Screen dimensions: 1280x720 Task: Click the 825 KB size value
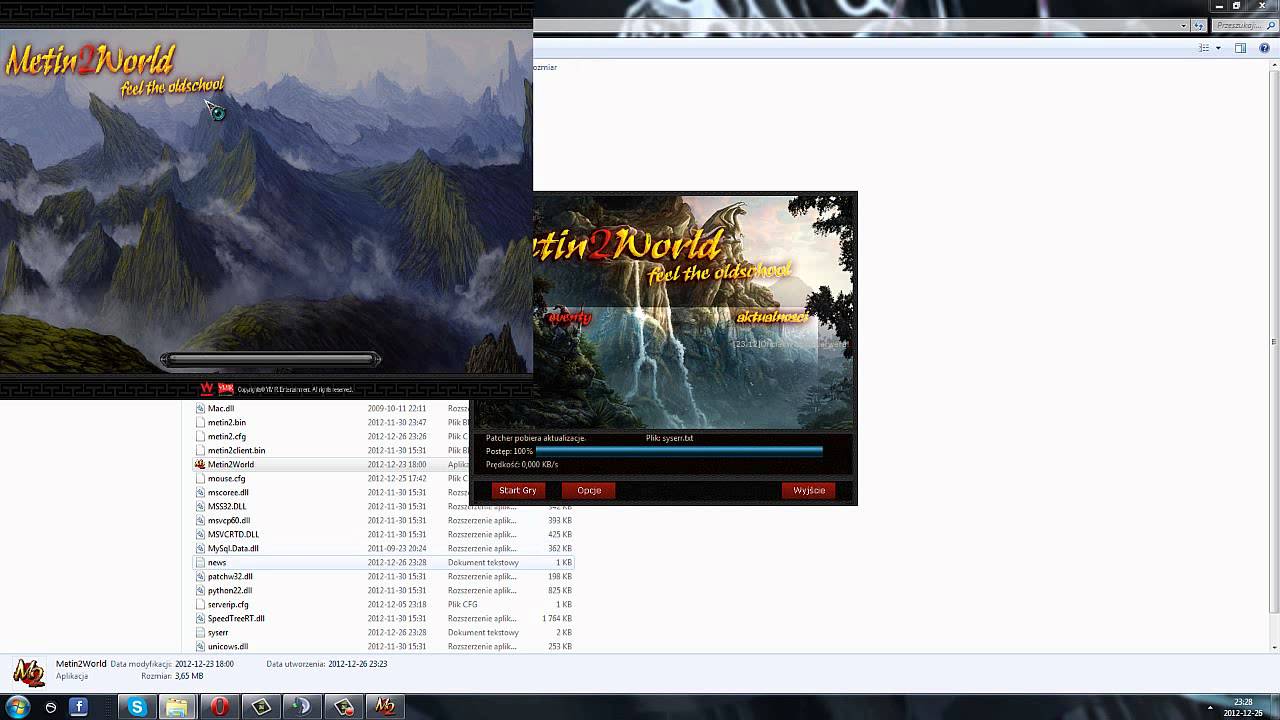click(x=560, y=590)
